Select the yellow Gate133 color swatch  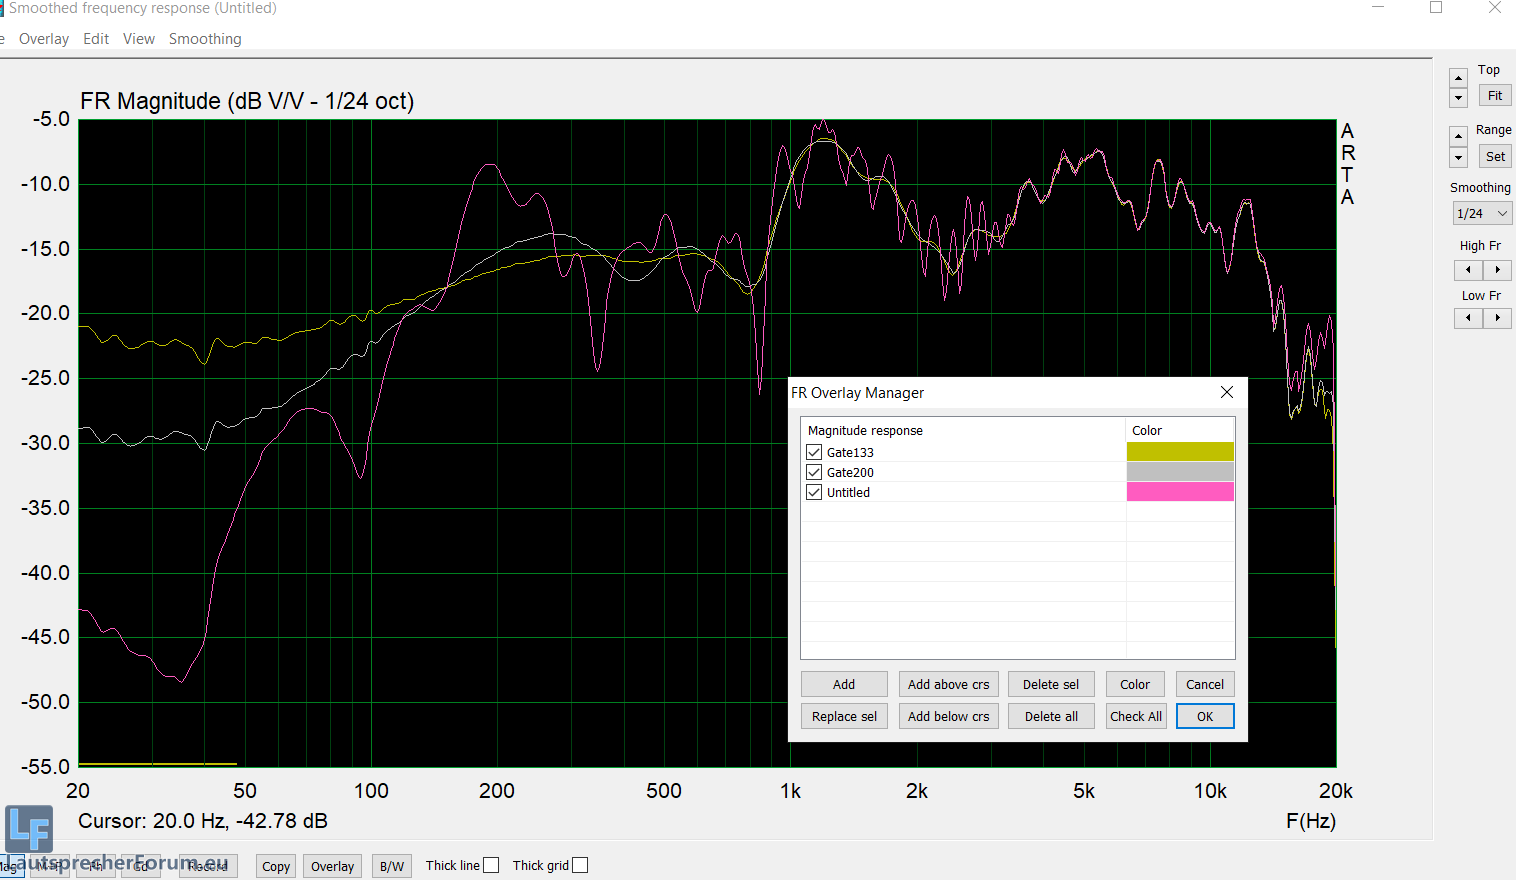(1180, 452)
